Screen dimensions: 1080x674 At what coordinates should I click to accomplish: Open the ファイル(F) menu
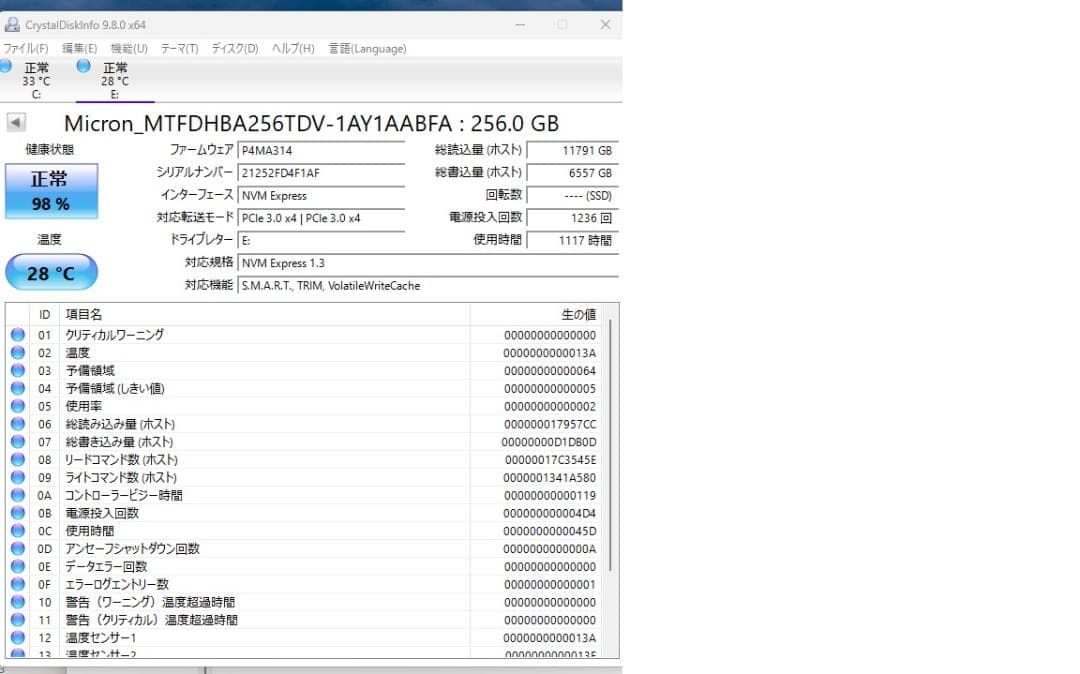click(26, 48)
